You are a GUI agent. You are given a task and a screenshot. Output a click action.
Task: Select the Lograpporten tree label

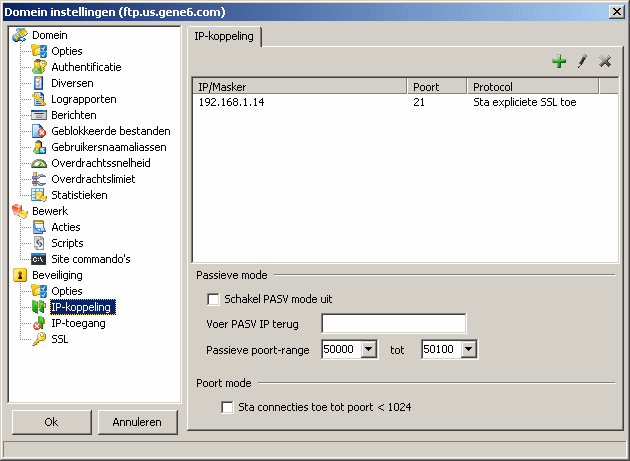[84, 99]
